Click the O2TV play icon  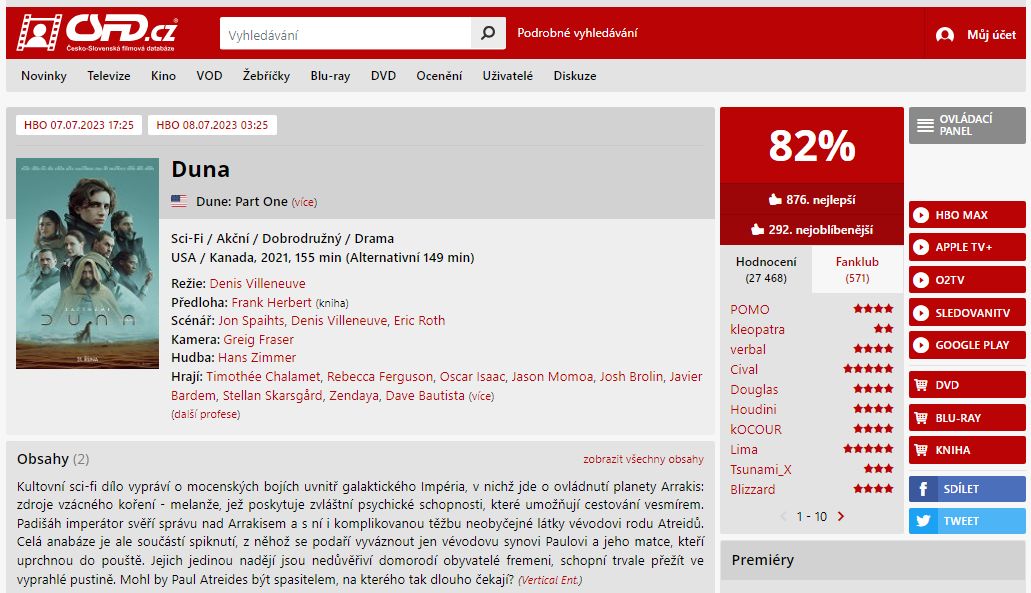tap(921, 280)
